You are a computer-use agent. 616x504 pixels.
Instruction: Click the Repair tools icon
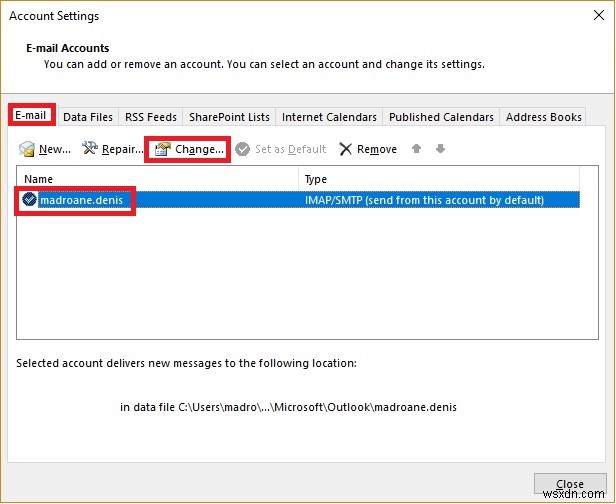[x=90, y=148]
